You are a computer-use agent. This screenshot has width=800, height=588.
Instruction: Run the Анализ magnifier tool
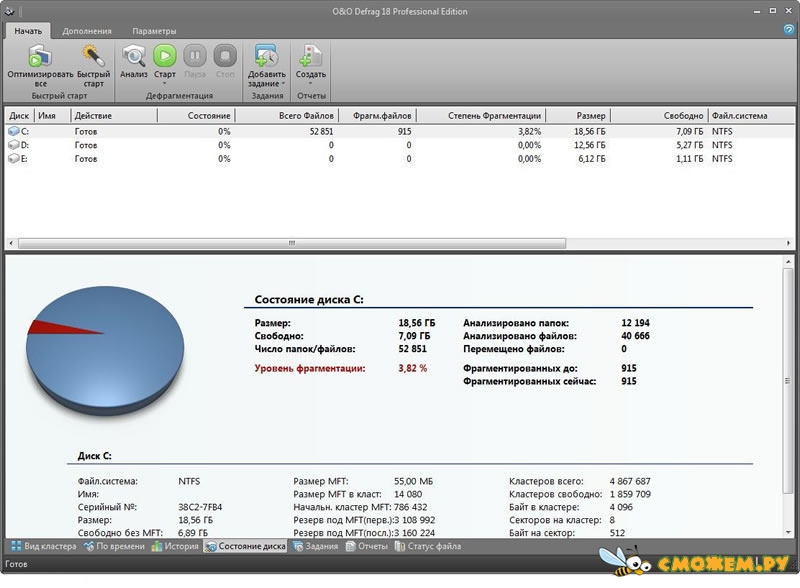(x=134, y=56)
